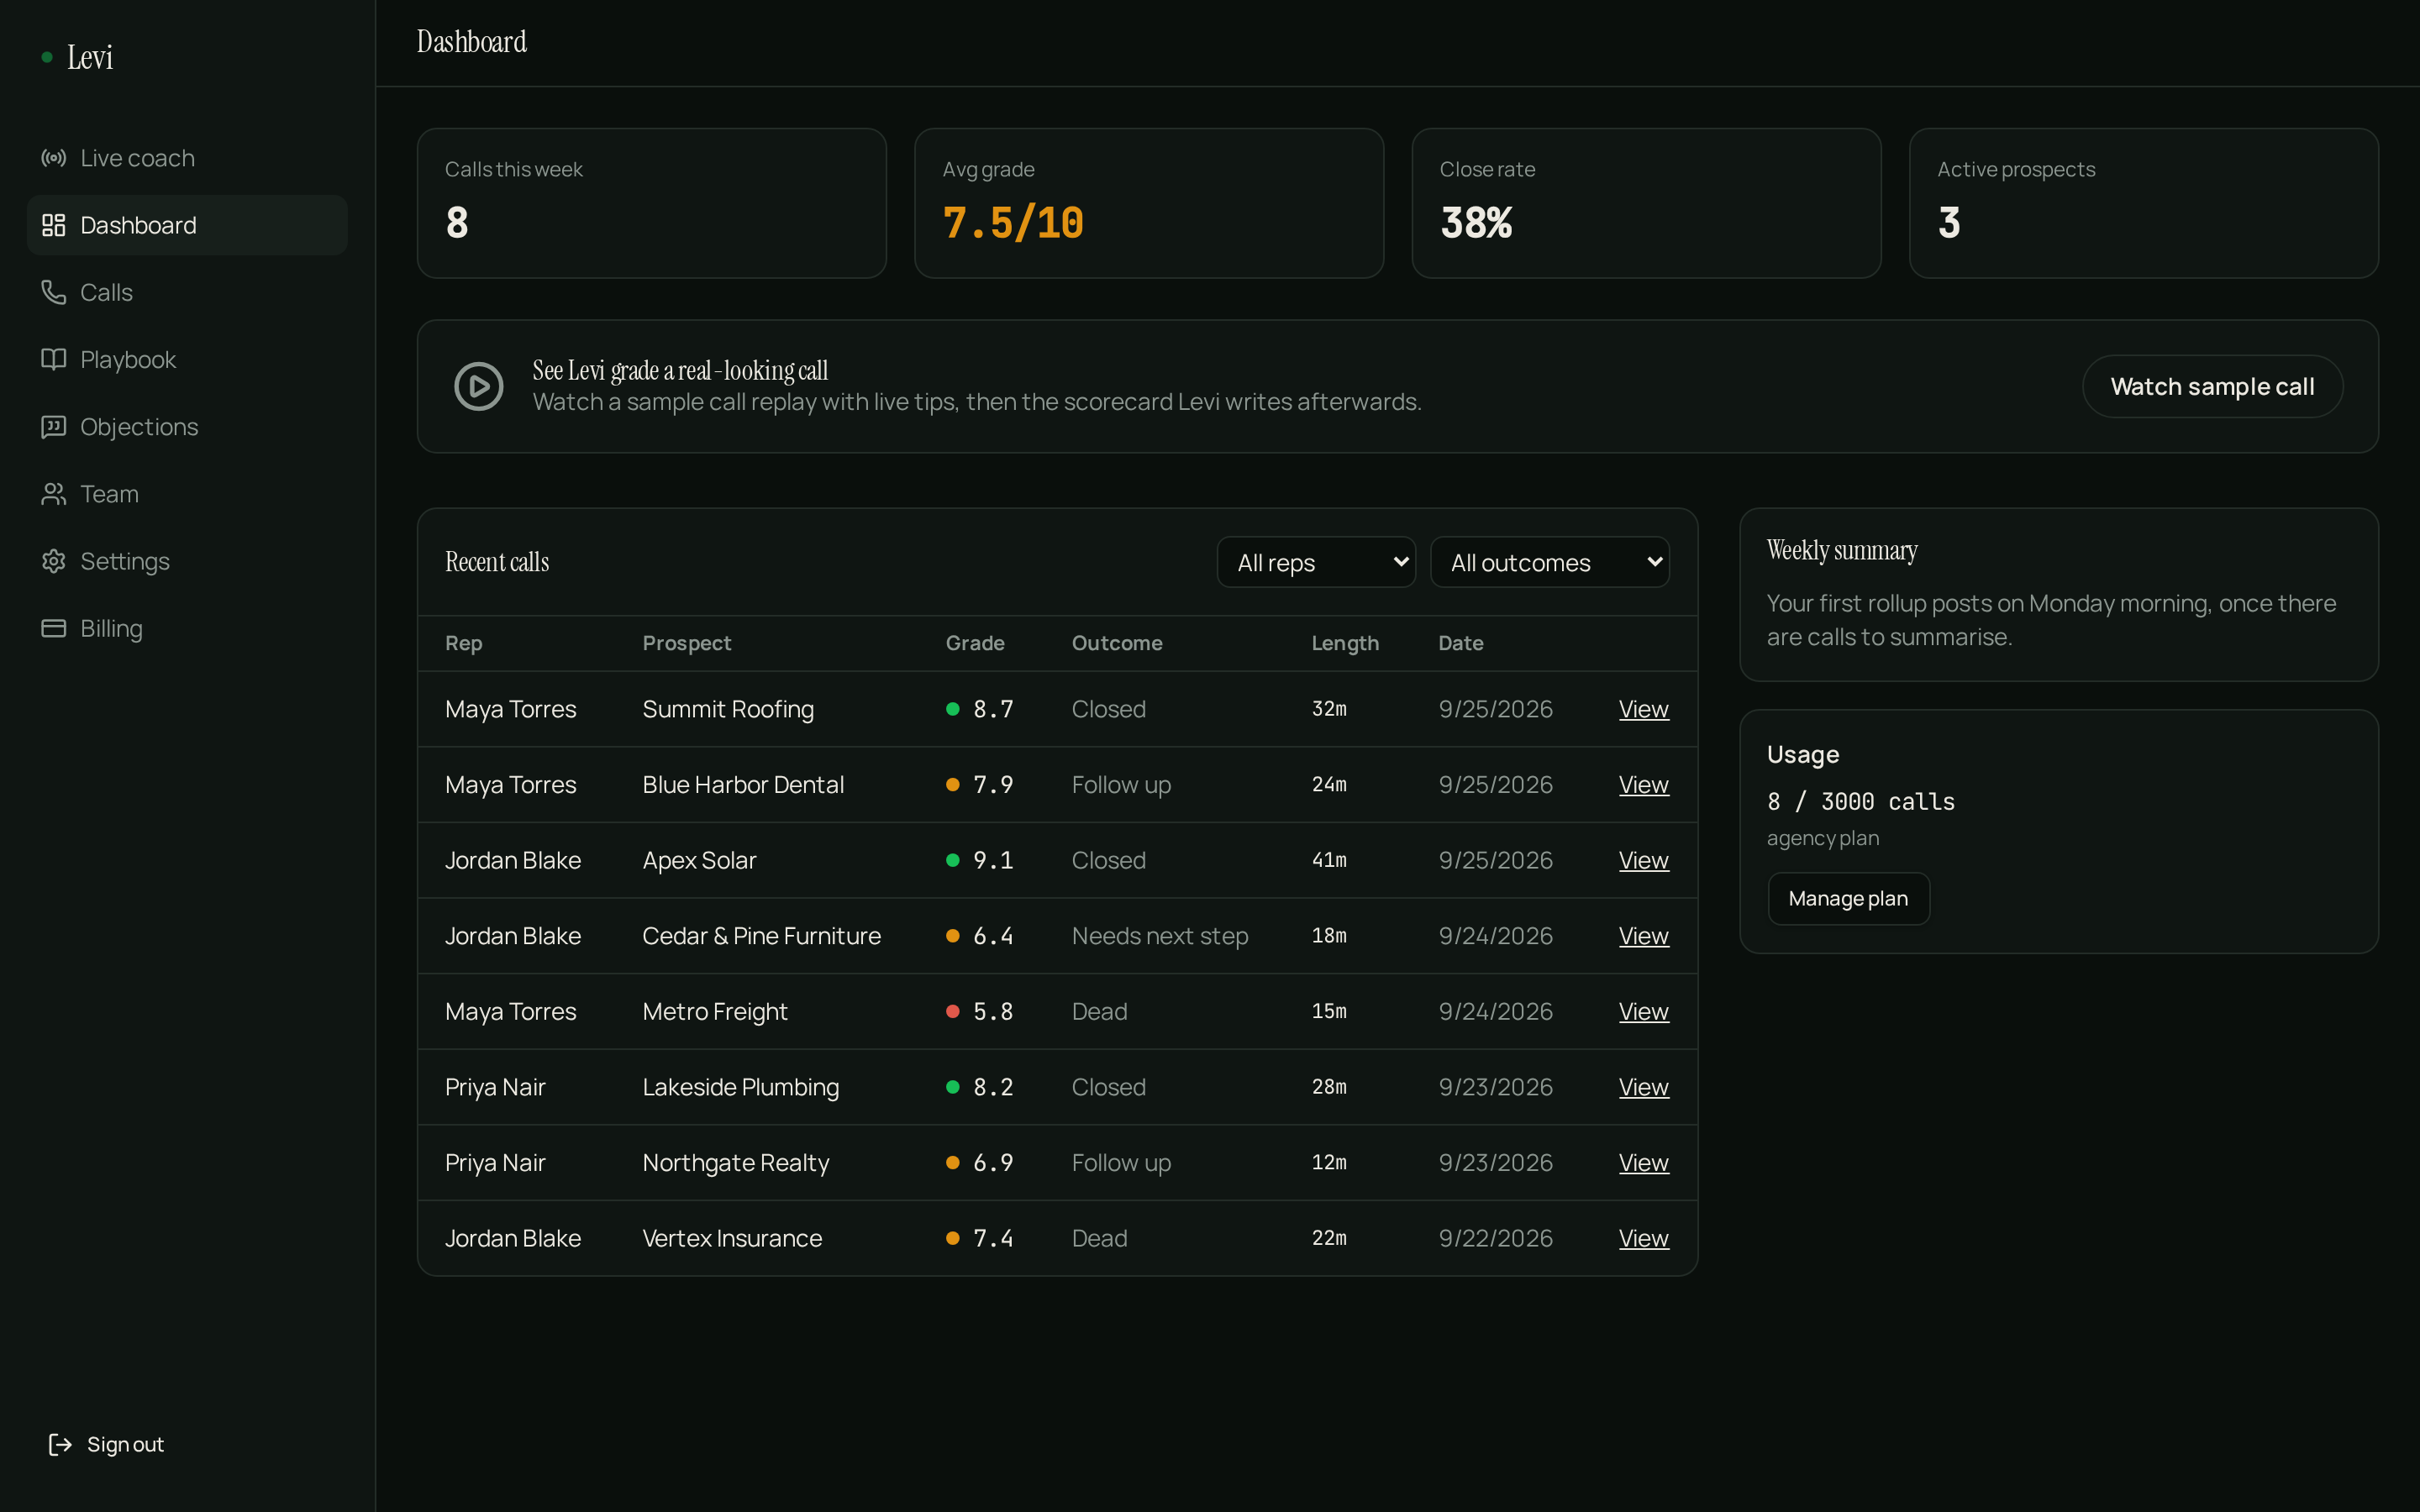Click the agency plan label
Viewport: 2420px width, 1512px height.
point(1823,838)
